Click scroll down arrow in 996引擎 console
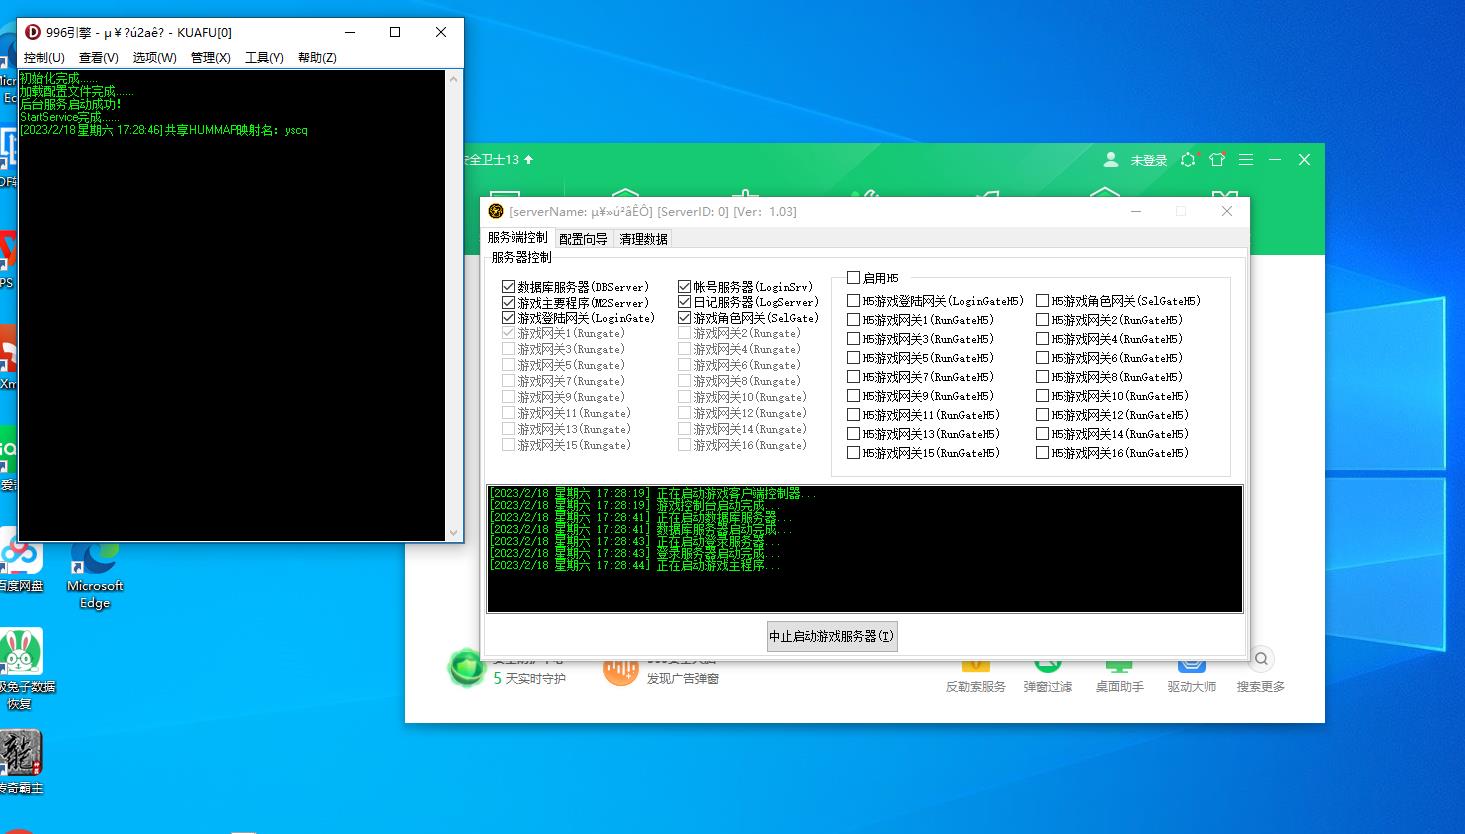This screenshot has width=1465, height=834. 454,533
